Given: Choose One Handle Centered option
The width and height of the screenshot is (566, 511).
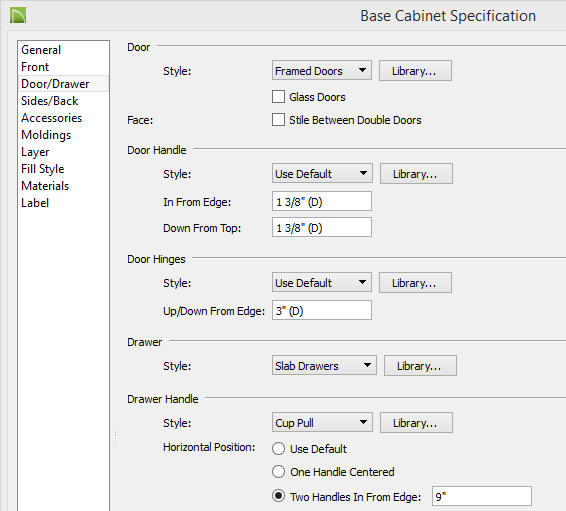Looking at the screenshot, I should 278,472.
